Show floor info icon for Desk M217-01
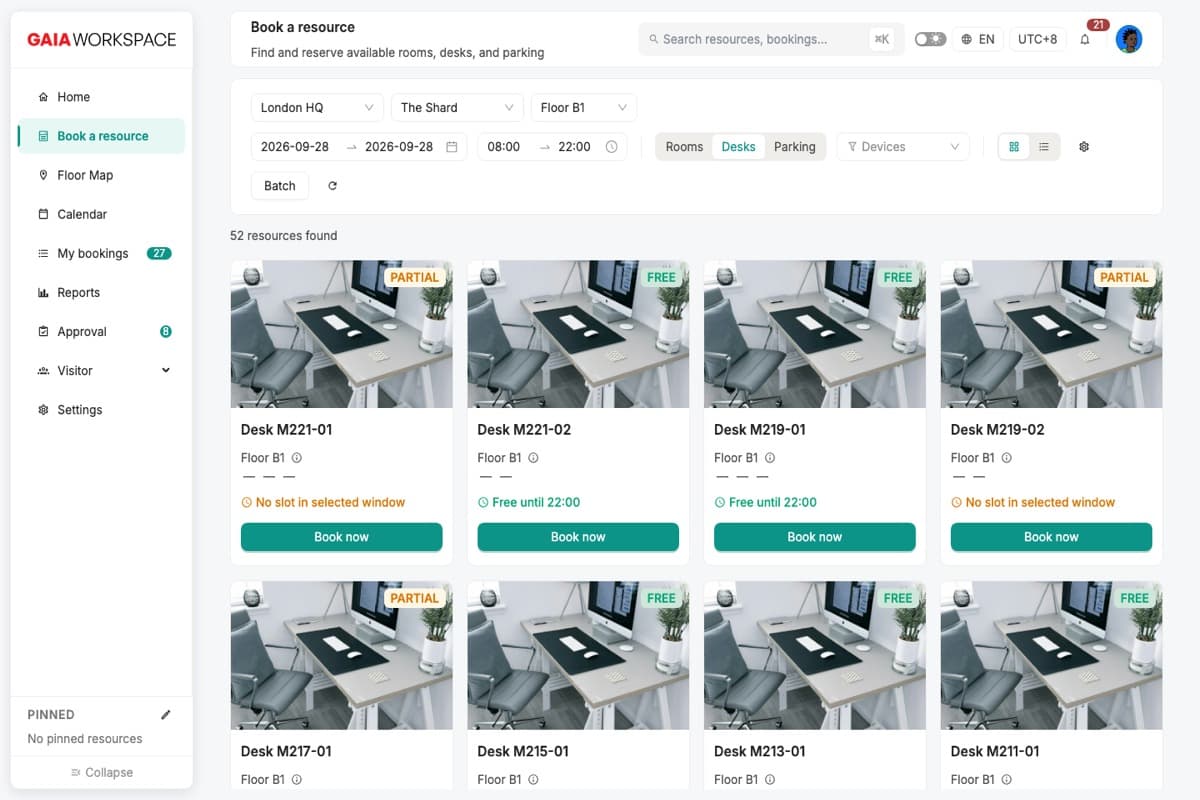 [x=297, y=779]
